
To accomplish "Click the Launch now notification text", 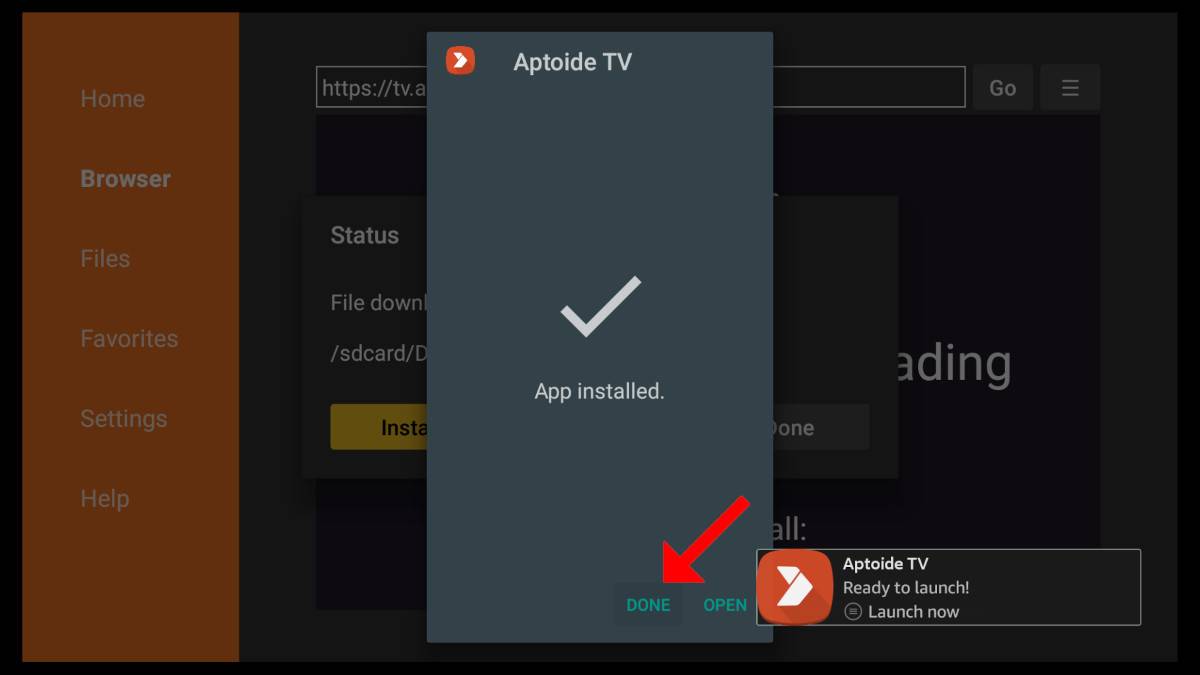I will coord(913,612).
